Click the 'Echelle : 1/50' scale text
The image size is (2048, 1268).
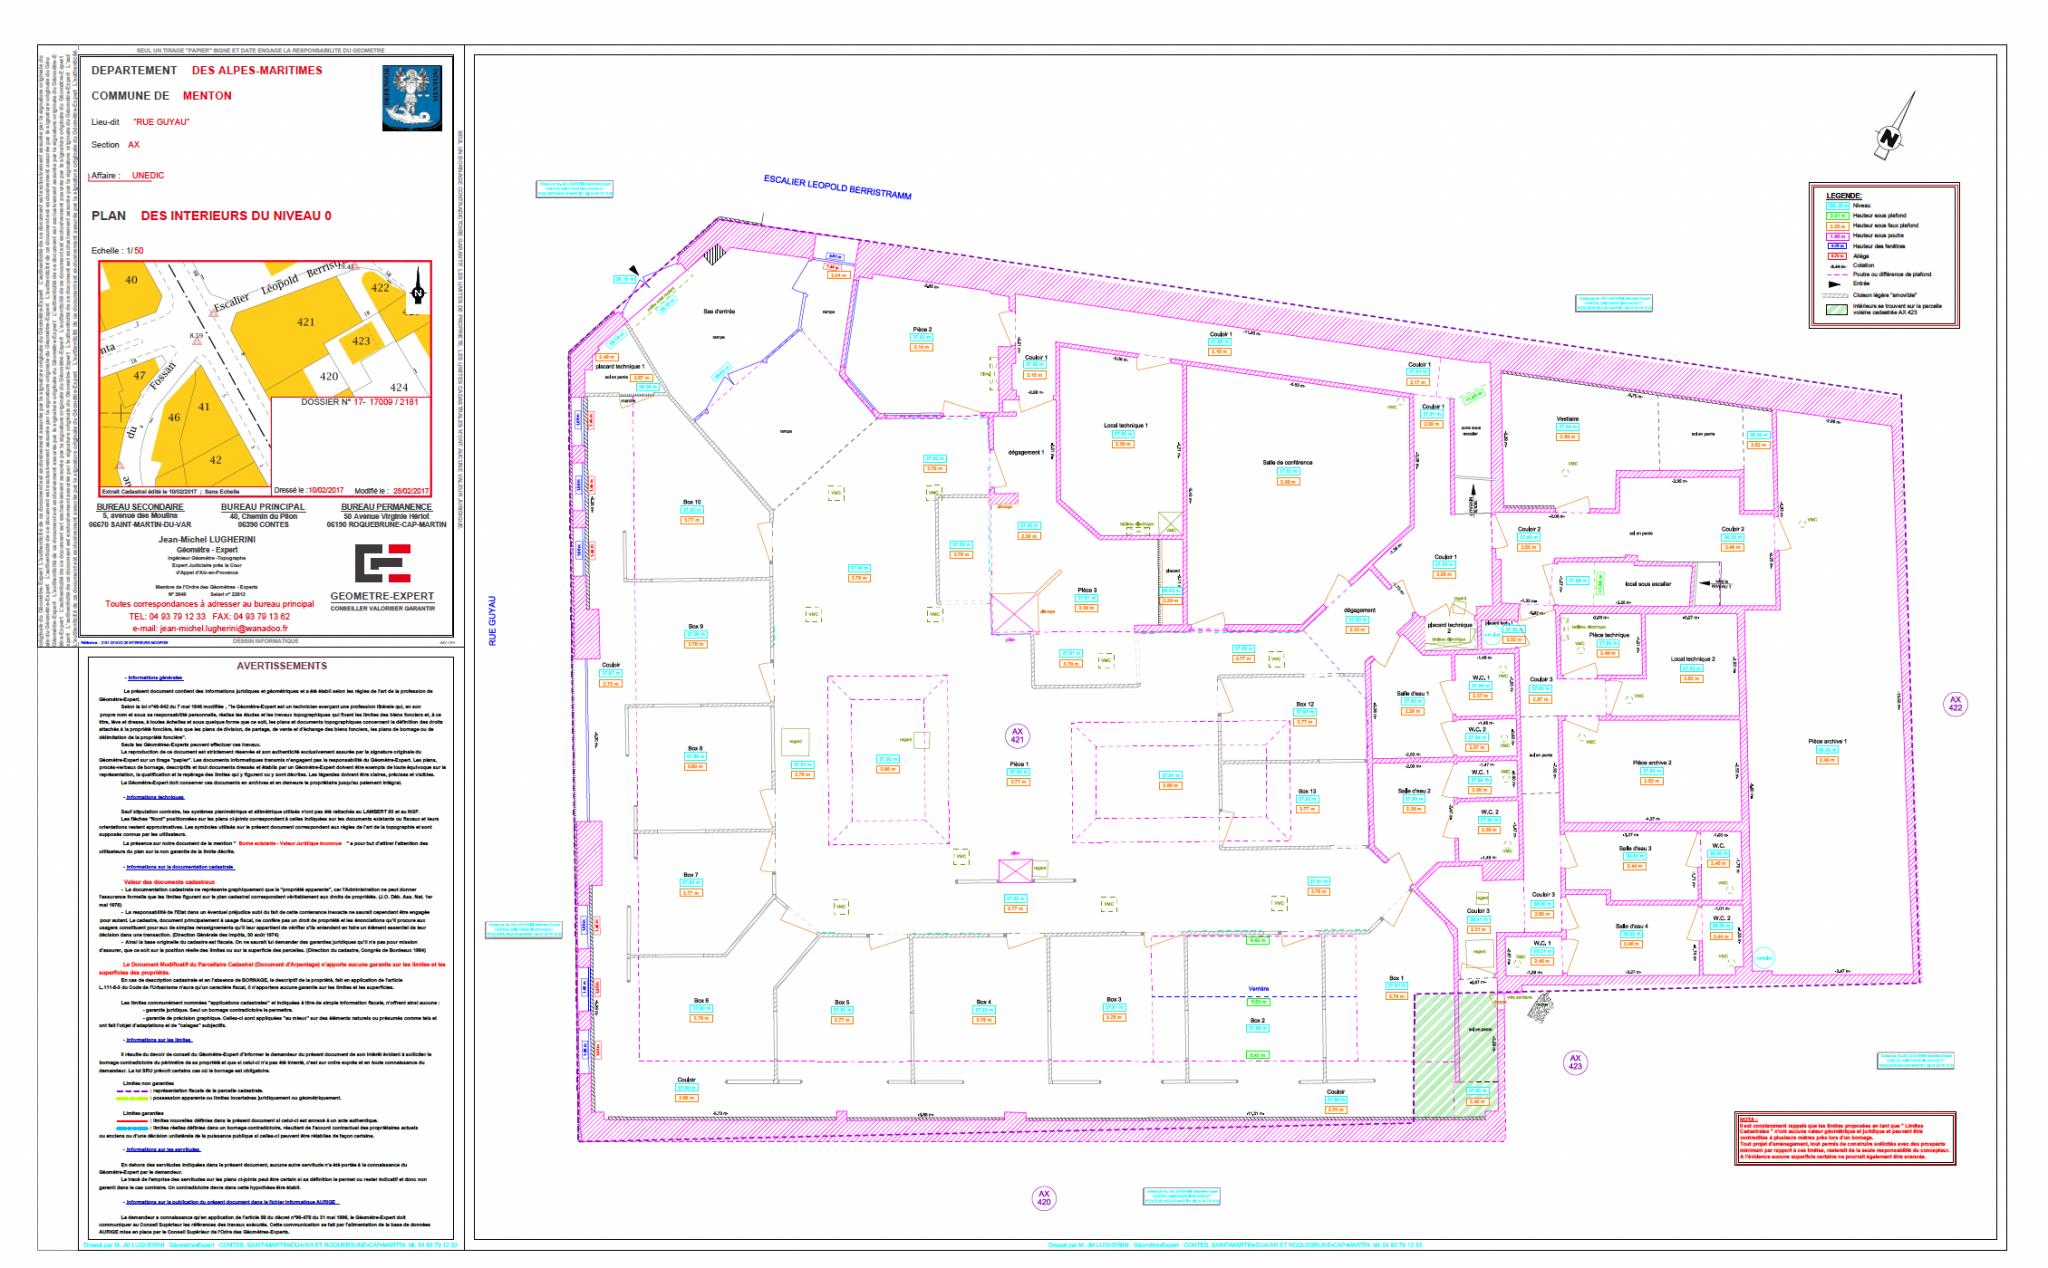117,251
